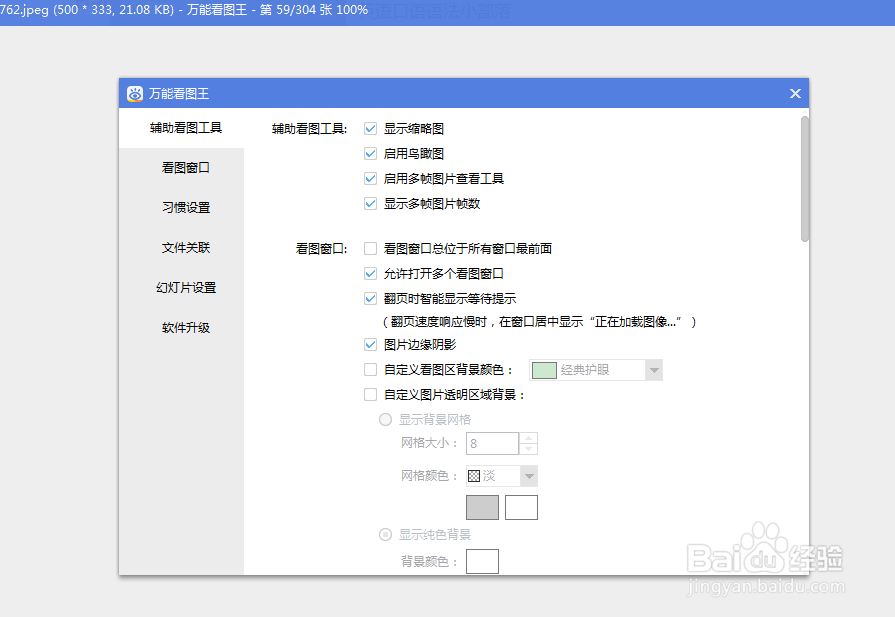Screen dimensions: 895x617
Task: Disable 启用鸟瞰图
Action: point(370,153)
